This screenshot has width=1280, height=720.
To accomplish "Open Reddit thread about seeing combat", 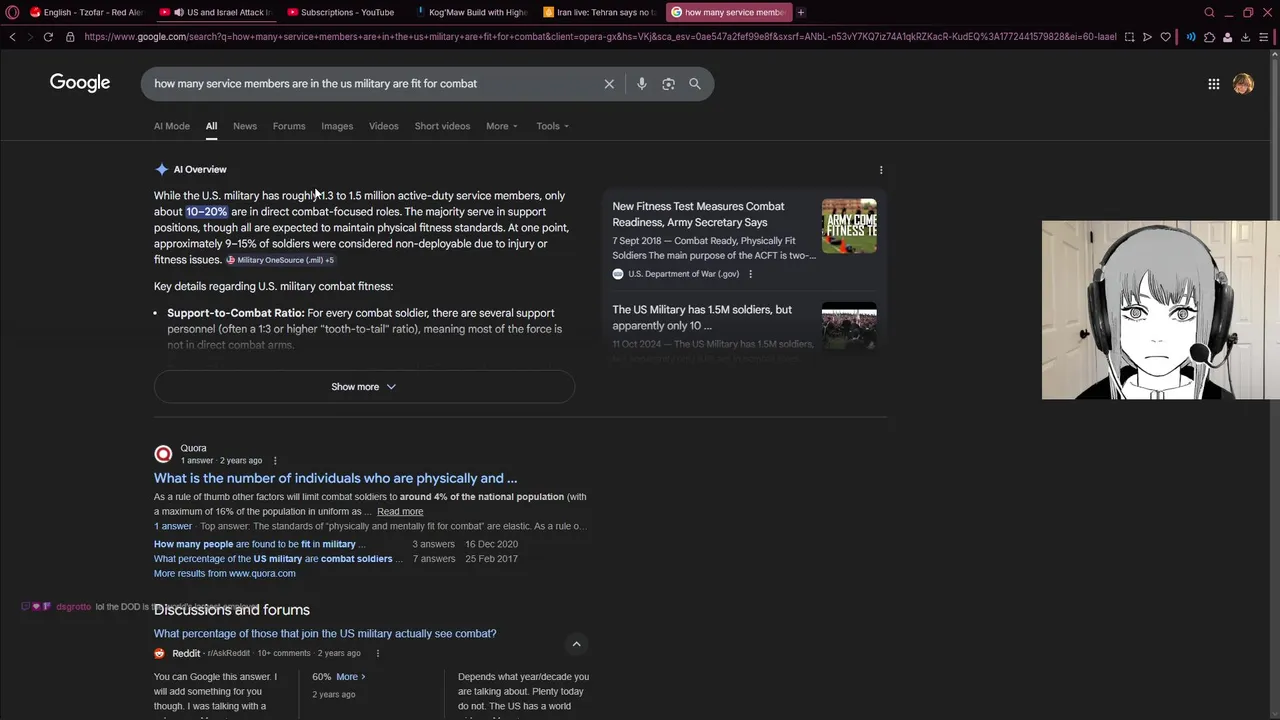I will 325,634.
